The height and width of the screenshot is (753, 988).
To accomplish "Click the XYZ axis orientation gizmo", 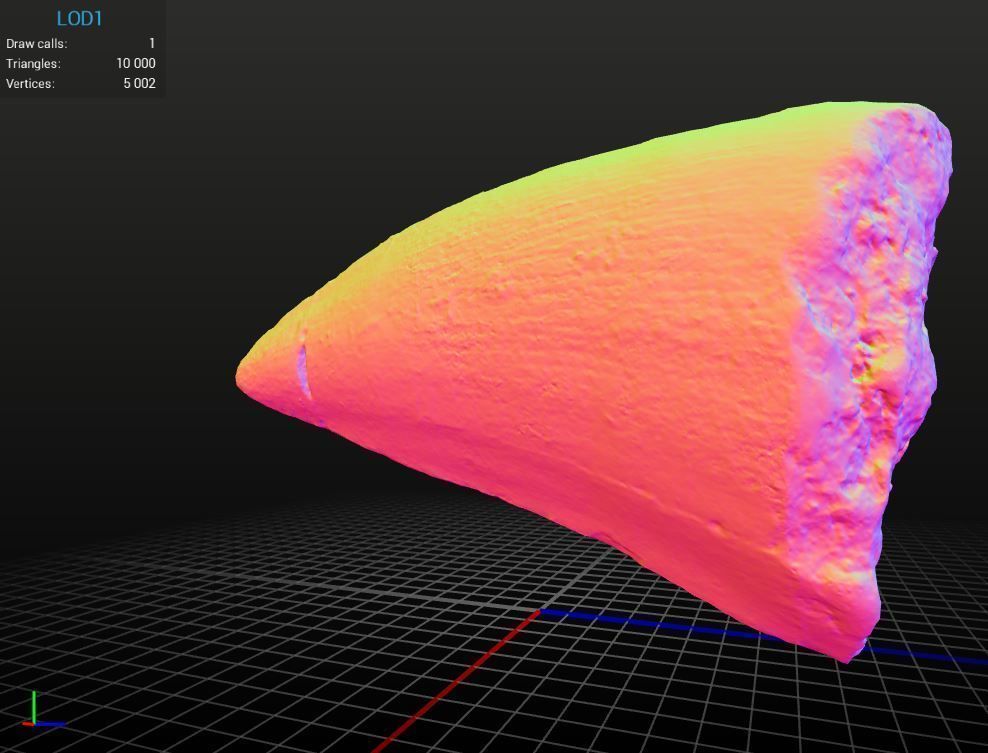I will (x=43, y=710).
